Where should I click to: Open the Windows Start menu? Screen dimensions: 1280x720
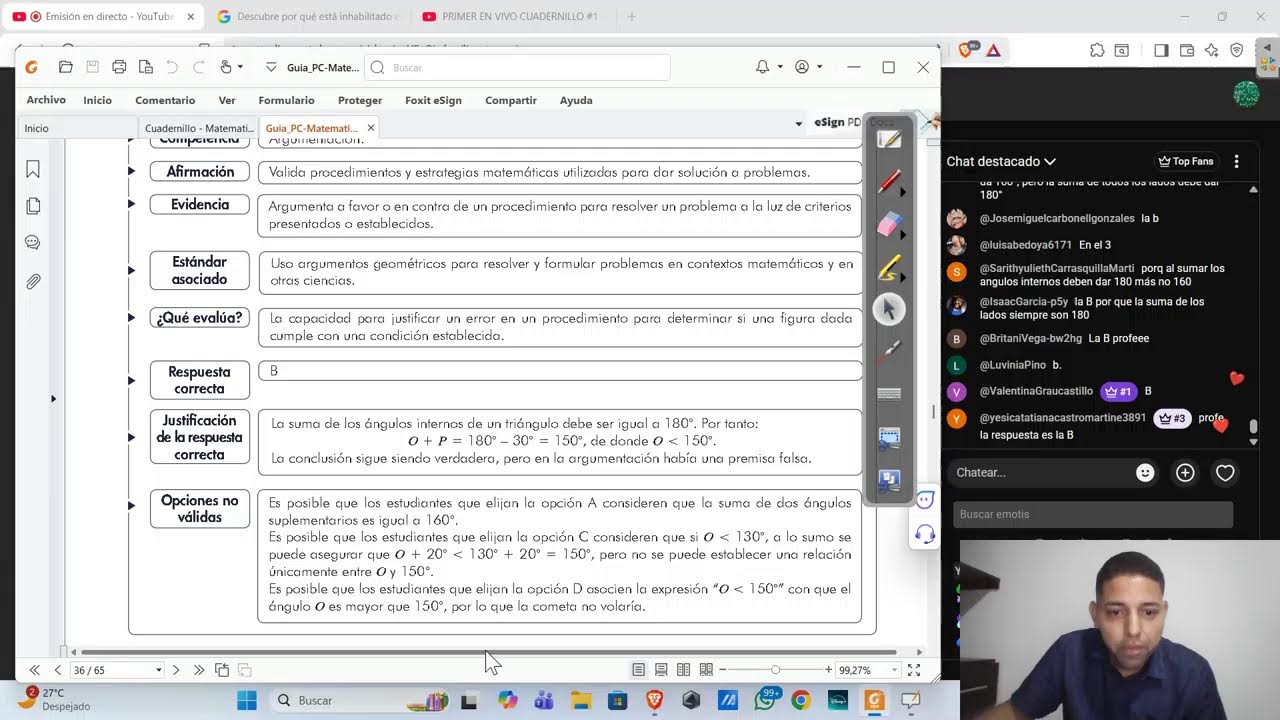tap(247, 700)
